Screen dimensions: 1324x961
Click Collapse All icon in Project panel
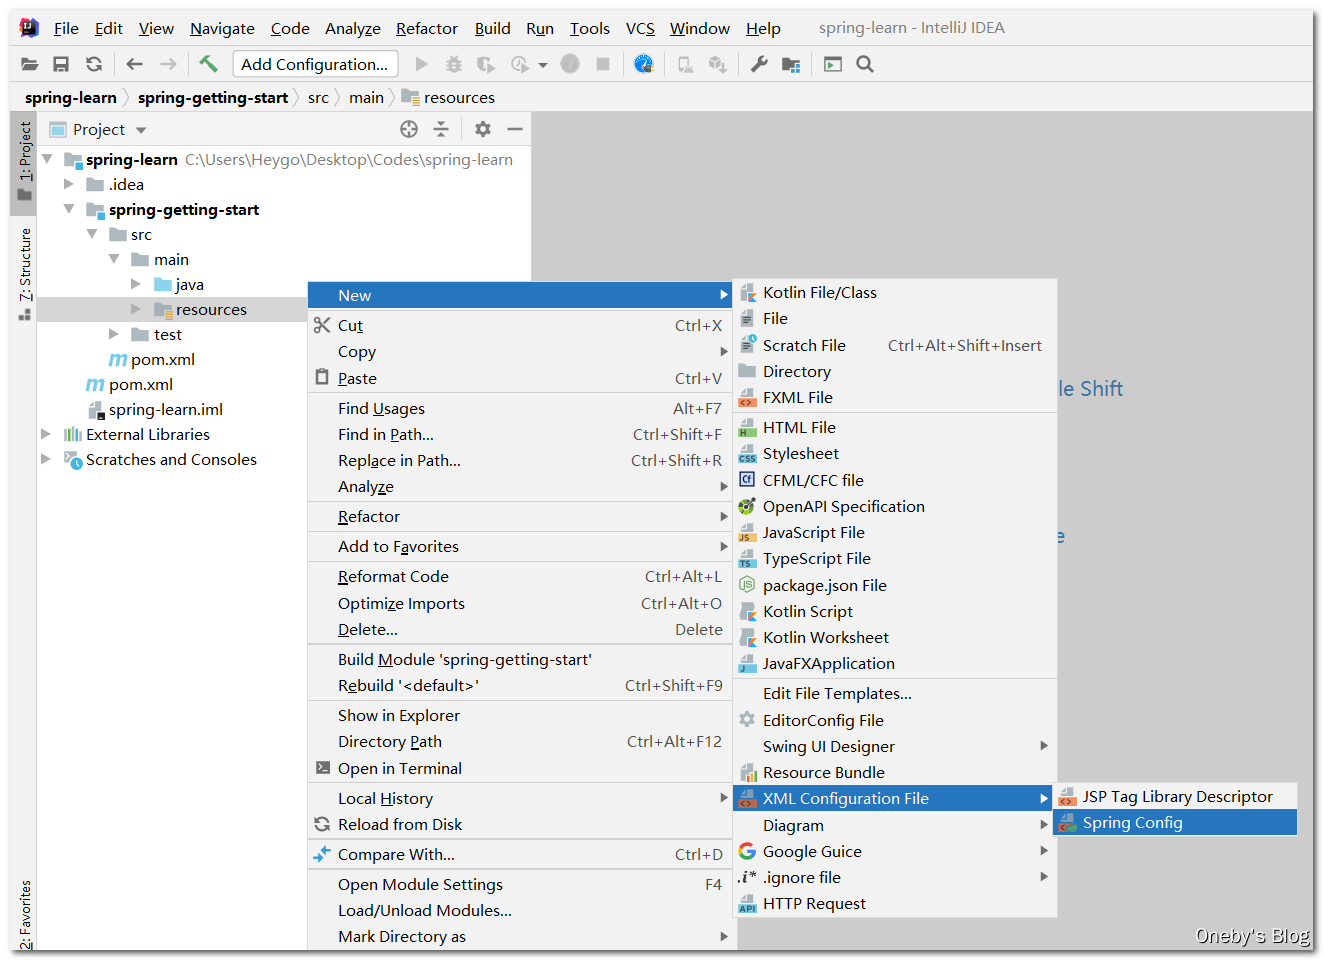(x=441, y=129)
